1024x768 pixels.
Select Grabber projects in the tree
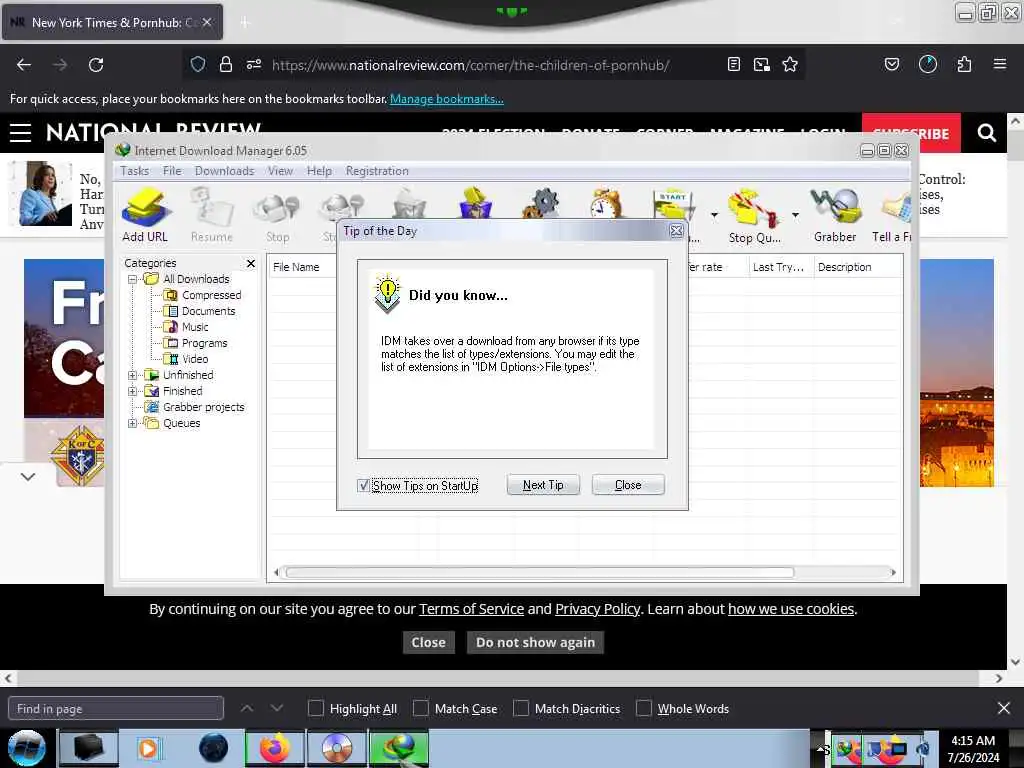click(x=204, y=408)
